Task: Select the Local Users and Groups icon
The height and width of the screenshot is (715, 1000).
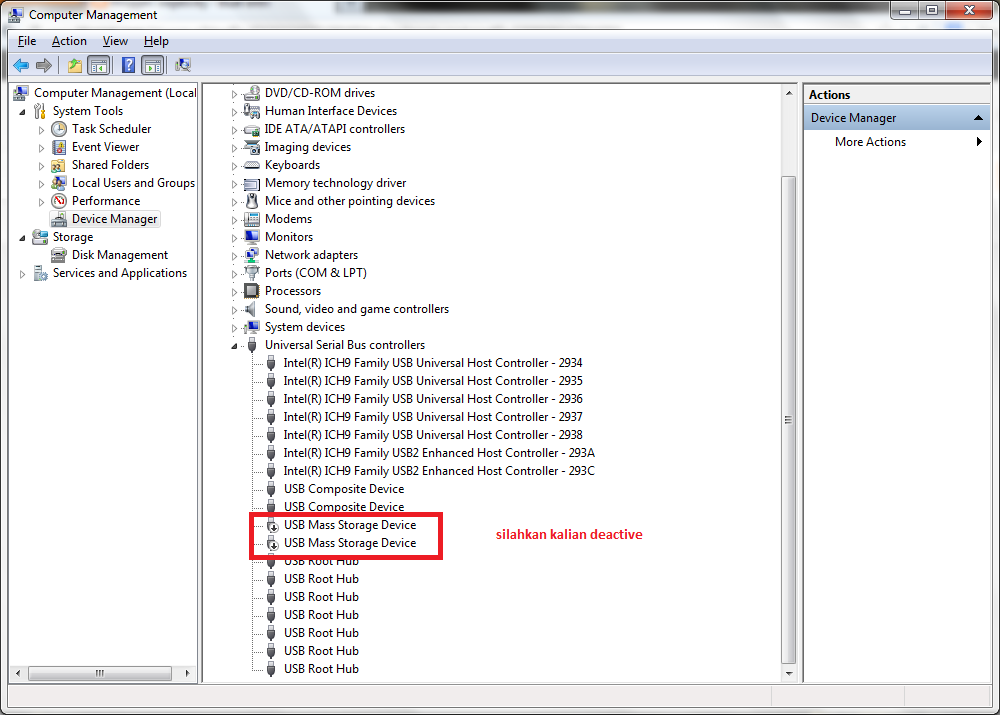Action: point(59,183)
